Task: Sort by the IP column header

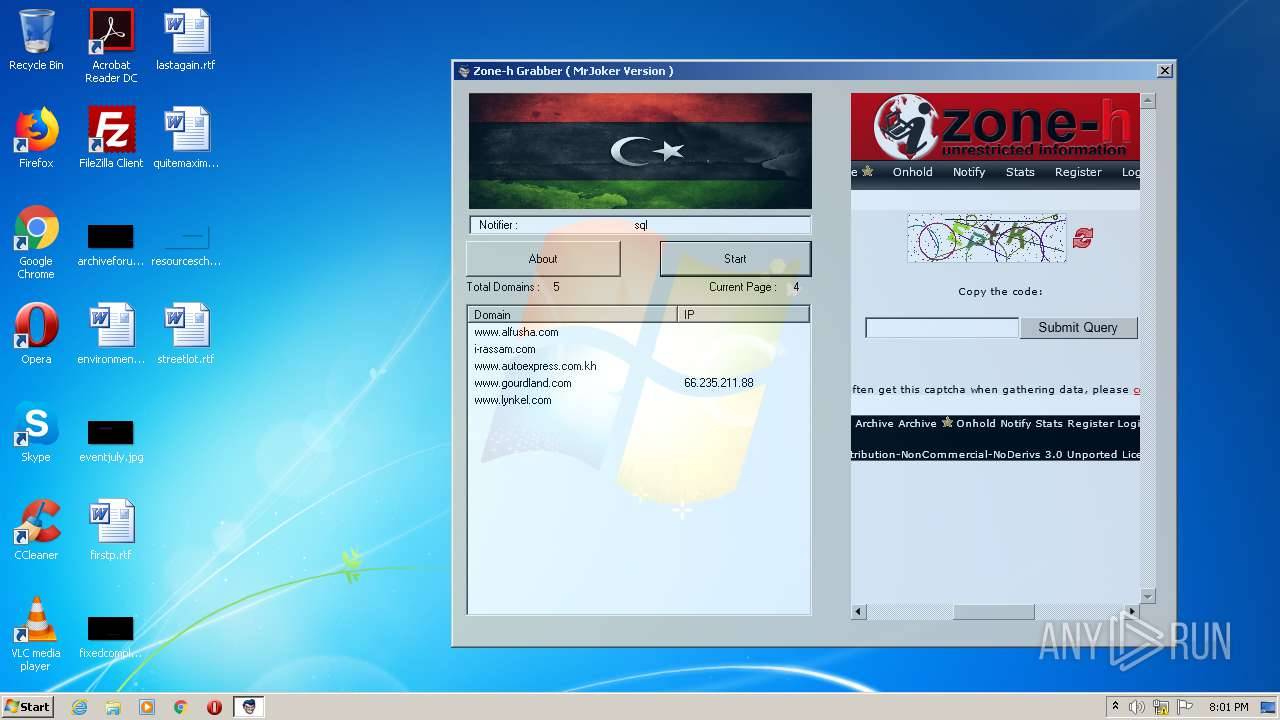Action: point(743,314)
